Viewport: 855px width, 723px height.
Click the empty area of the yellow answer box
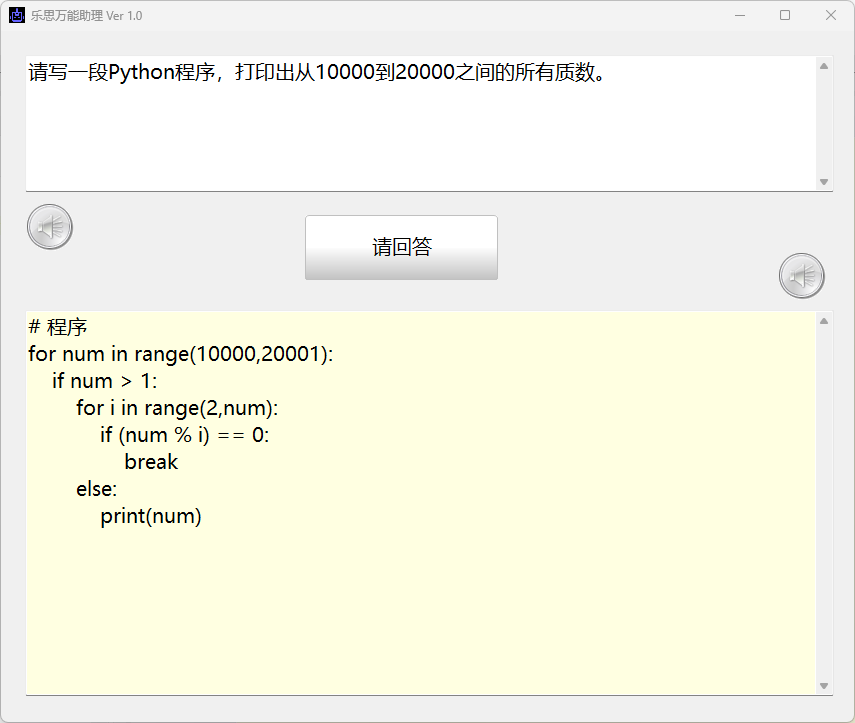[x=420, y=610]
